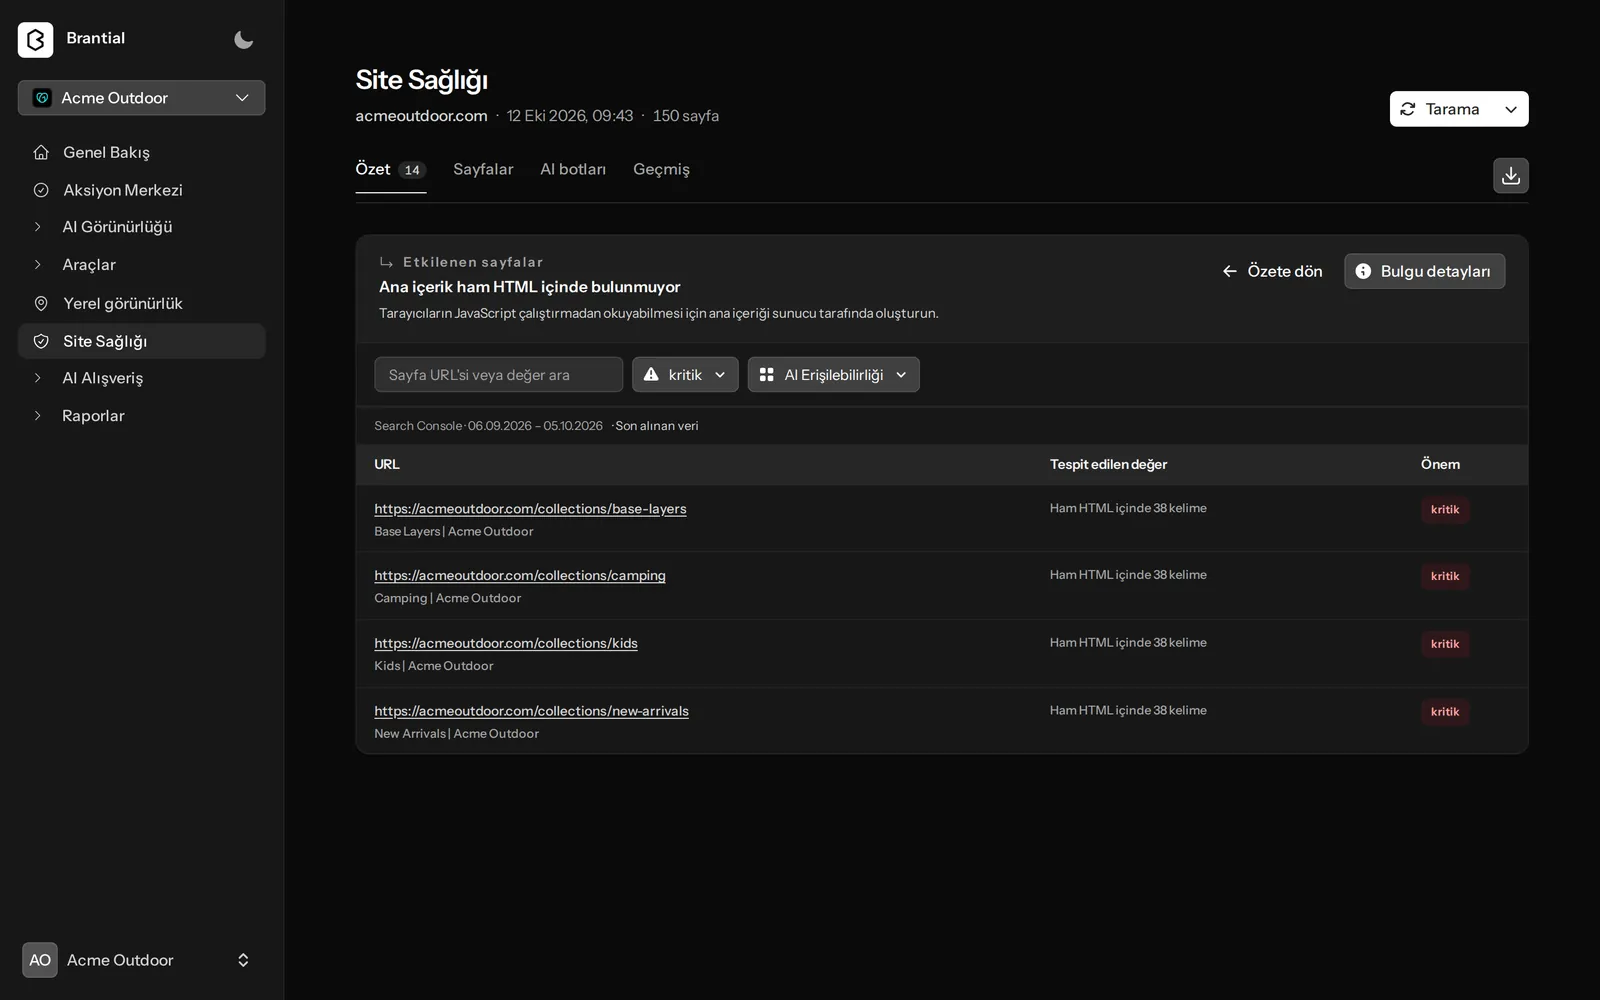
Task: Click the Brantial logo icon
Action: tap(35, 39)
